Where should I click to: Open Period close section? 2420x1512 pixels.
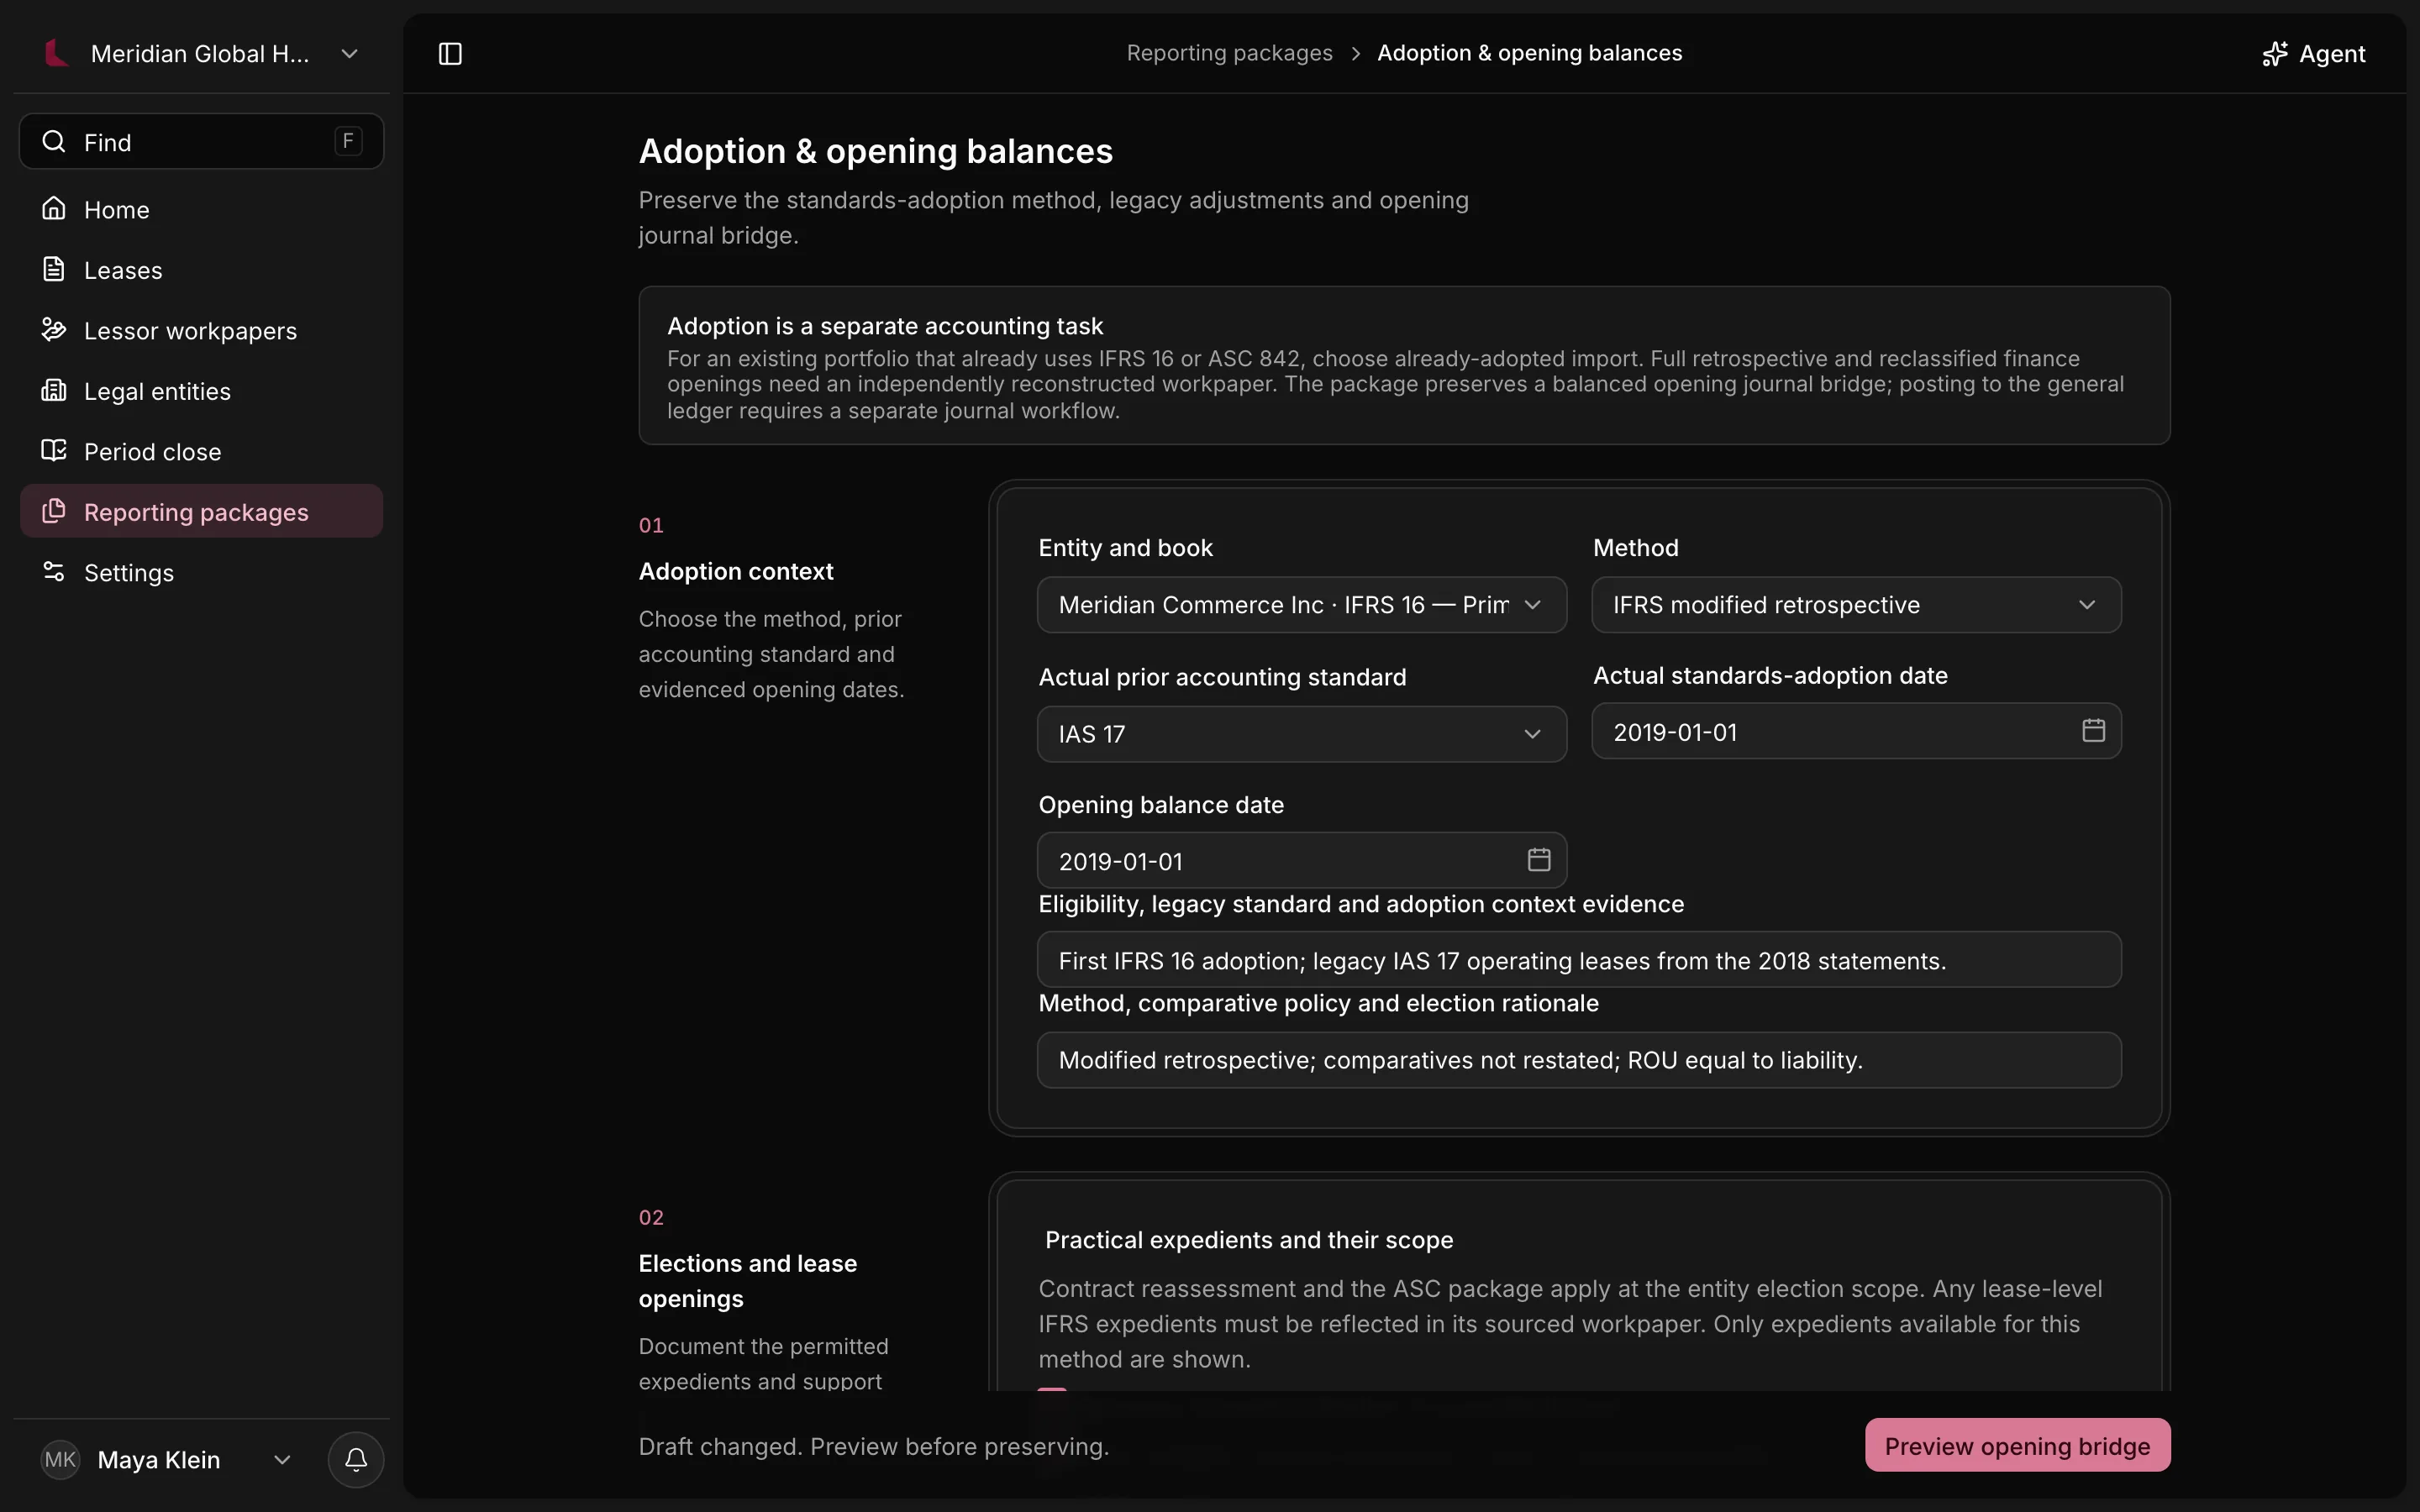pos(202,452)
